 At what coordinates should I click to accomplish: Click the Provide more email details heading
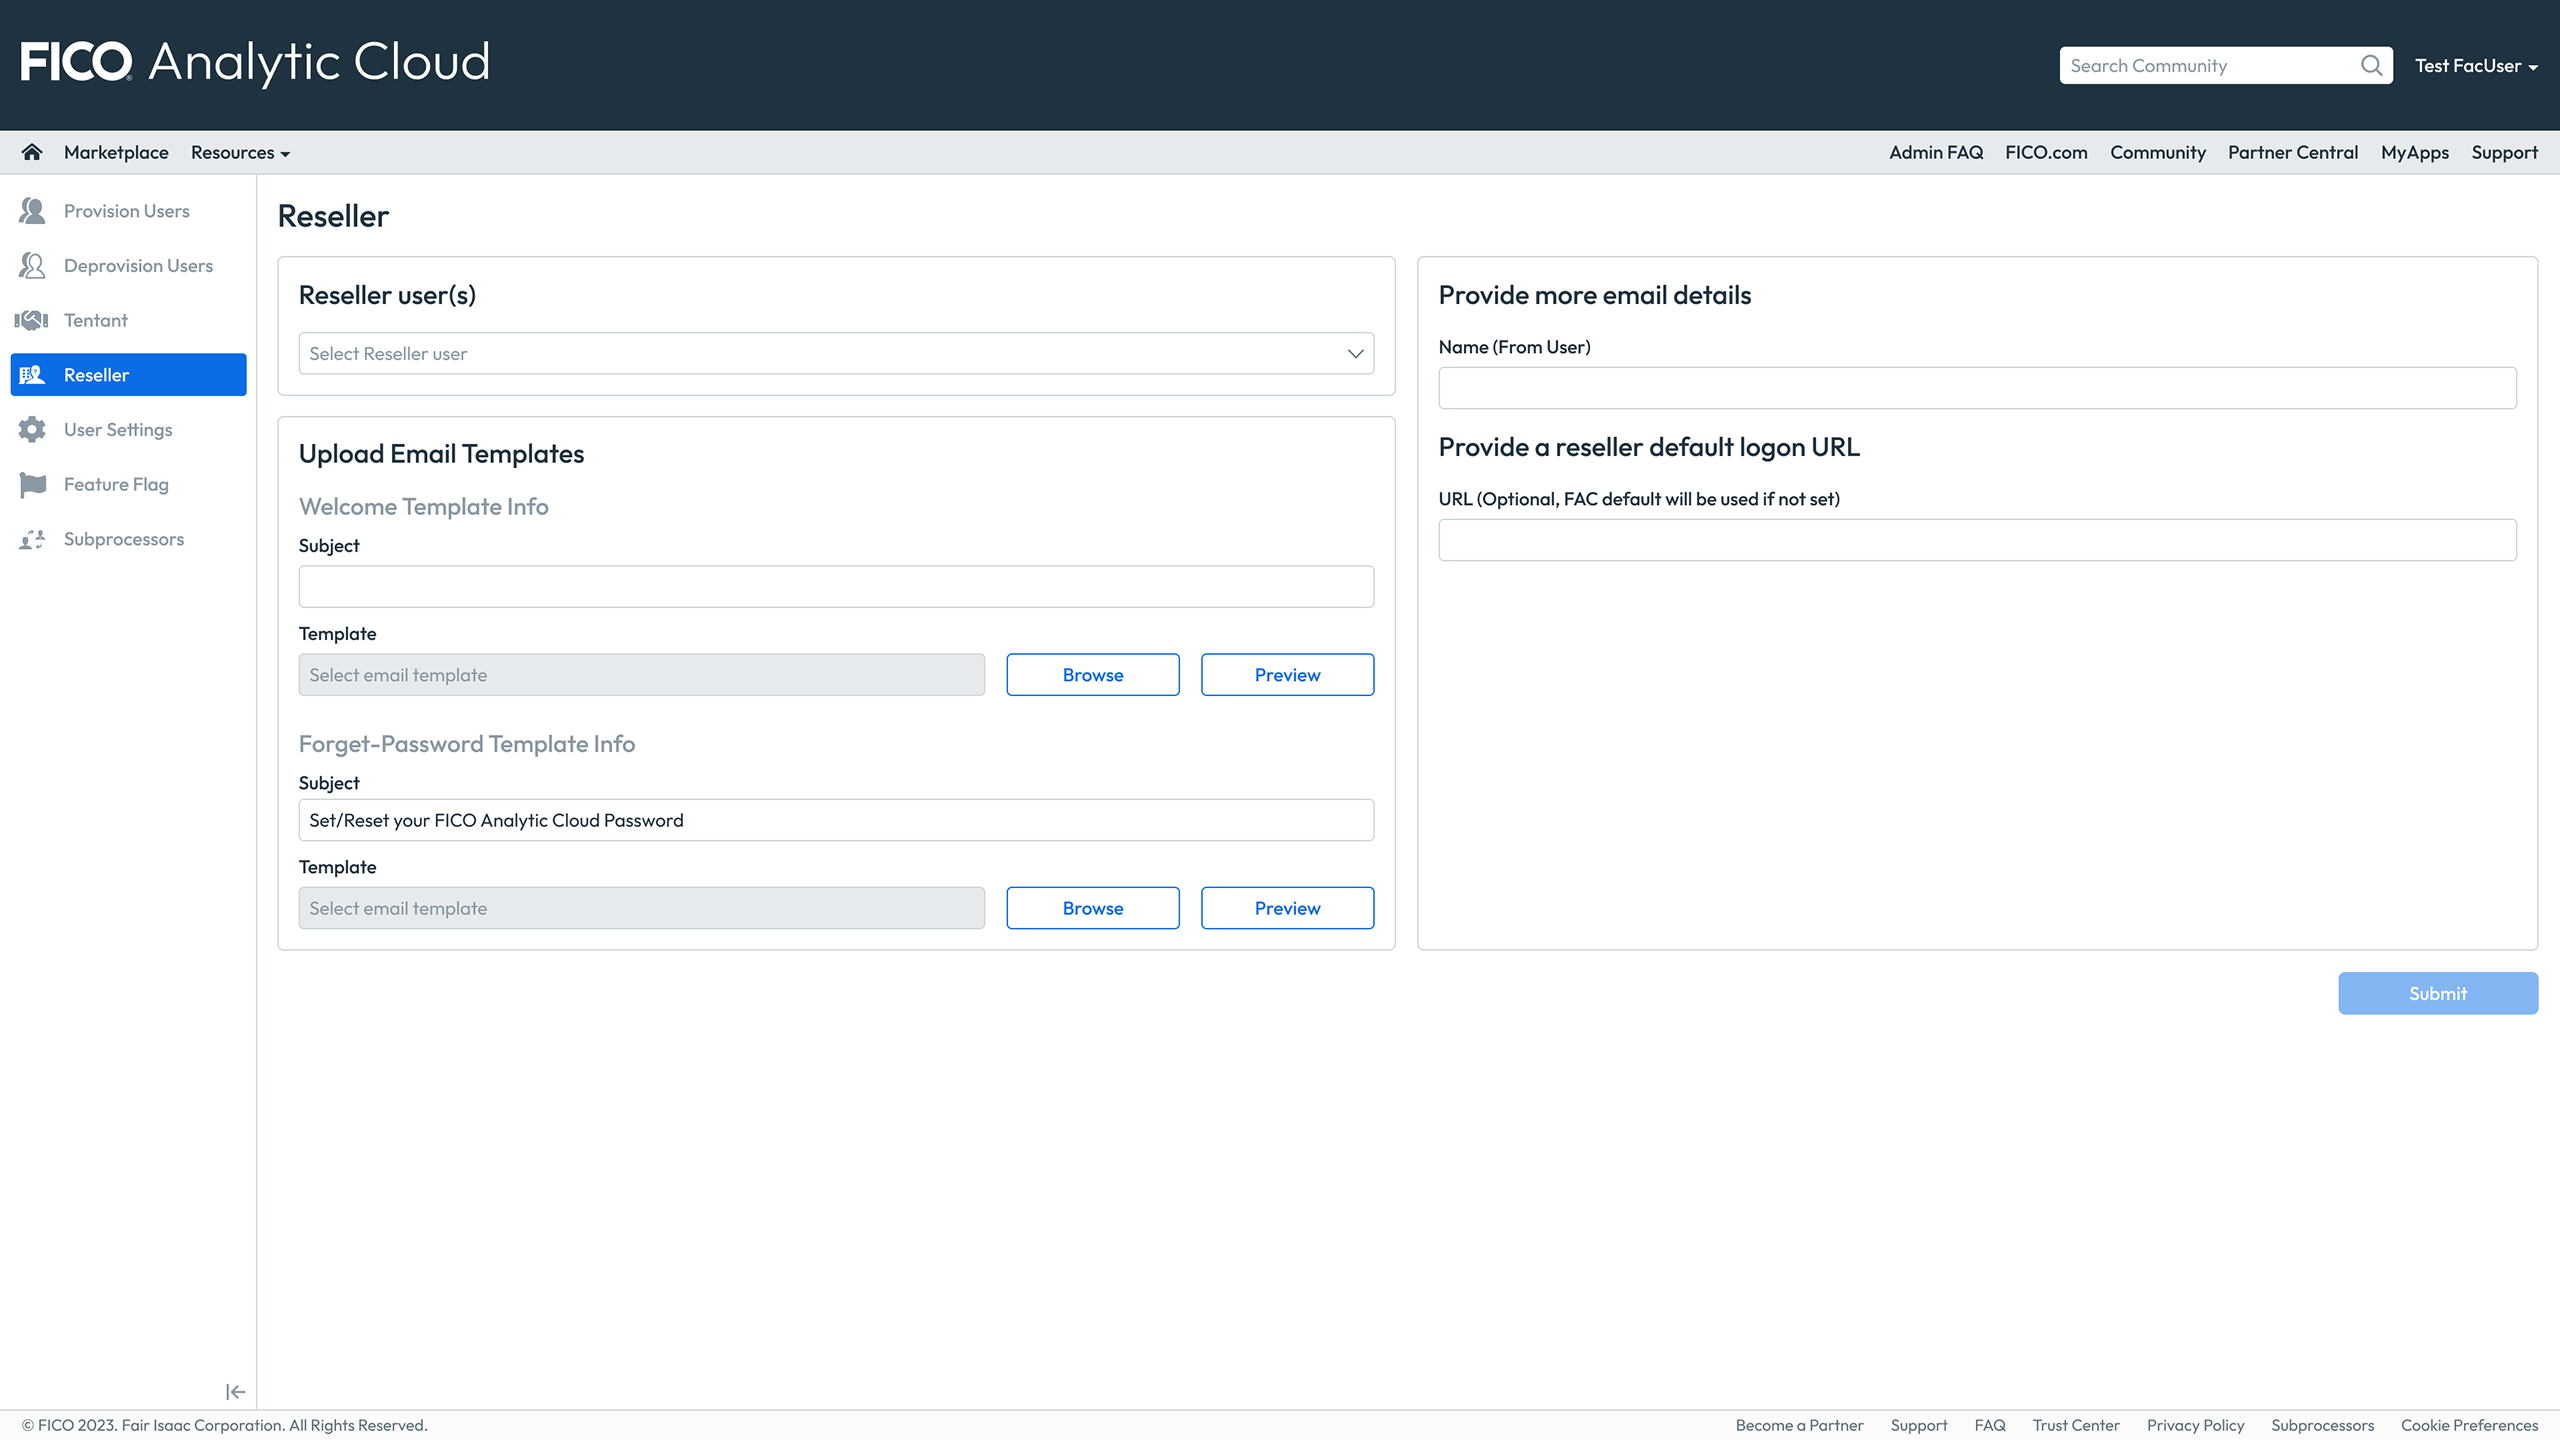coord(1595,295)
